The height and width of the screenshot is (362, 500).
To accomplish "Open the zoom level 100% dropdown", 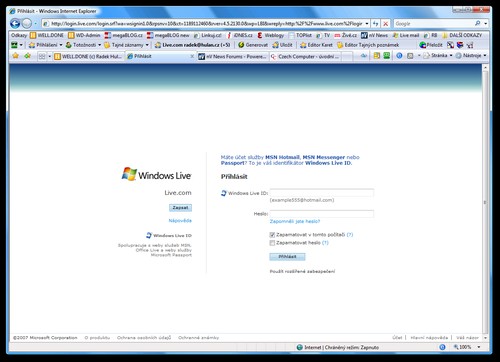I will coord(479,347).
